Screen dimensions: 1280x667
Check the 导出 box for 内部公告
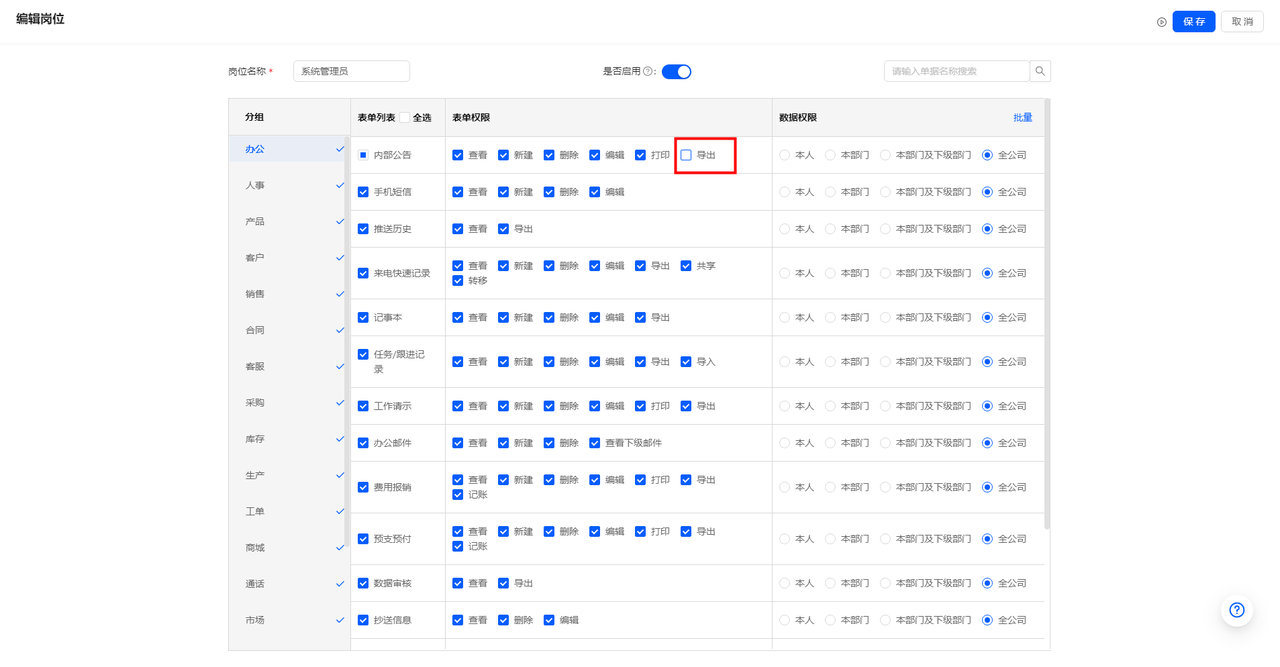coord(686,155)
